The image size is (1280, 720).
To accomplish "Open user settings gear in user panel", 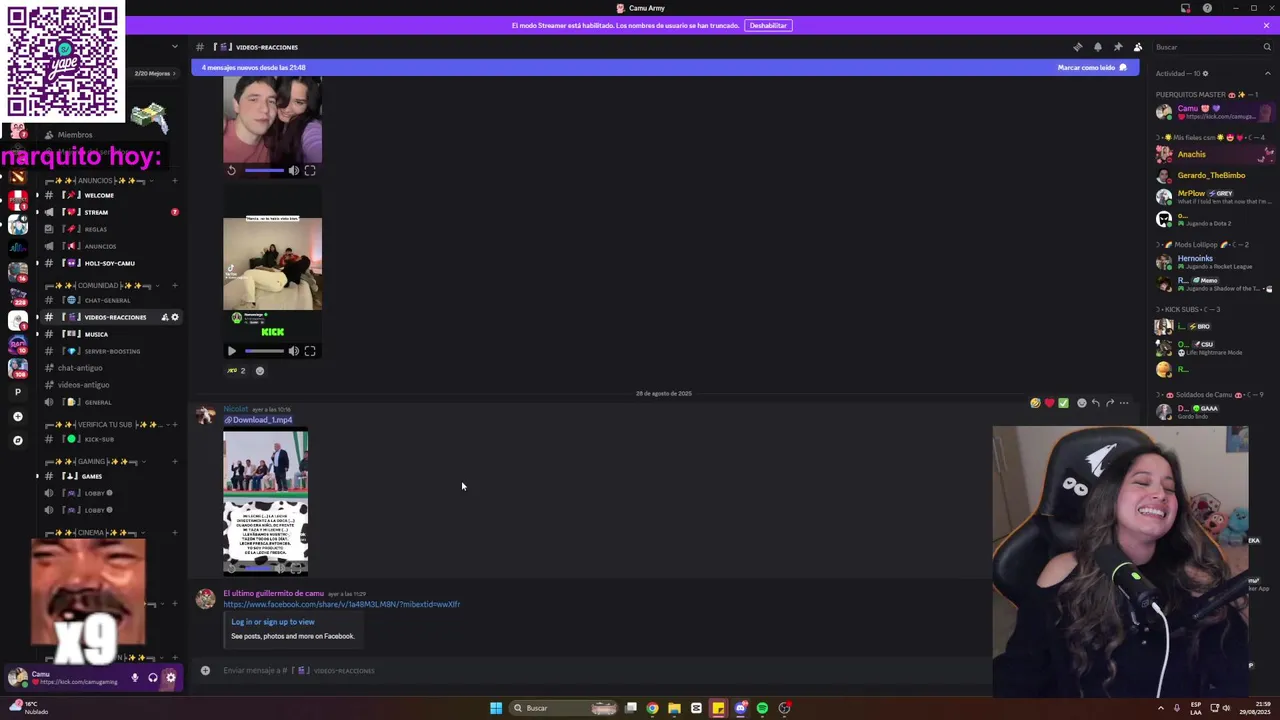I will (171, 678).
